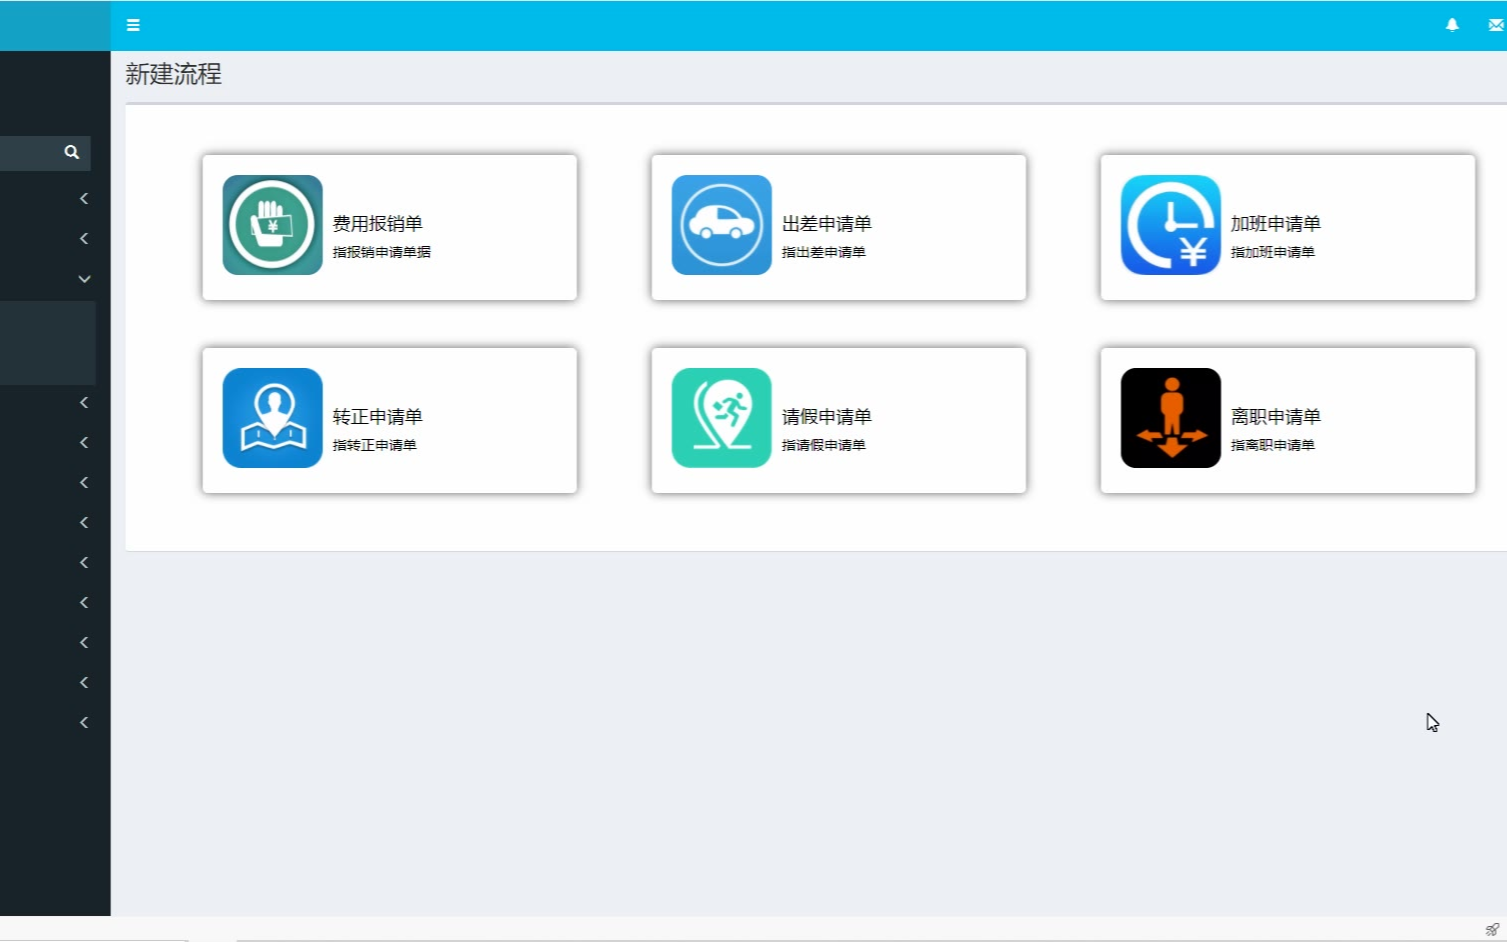1507x942 pixels.
Task: Open notifications via the bell icon
Action: click(1452, 25)
